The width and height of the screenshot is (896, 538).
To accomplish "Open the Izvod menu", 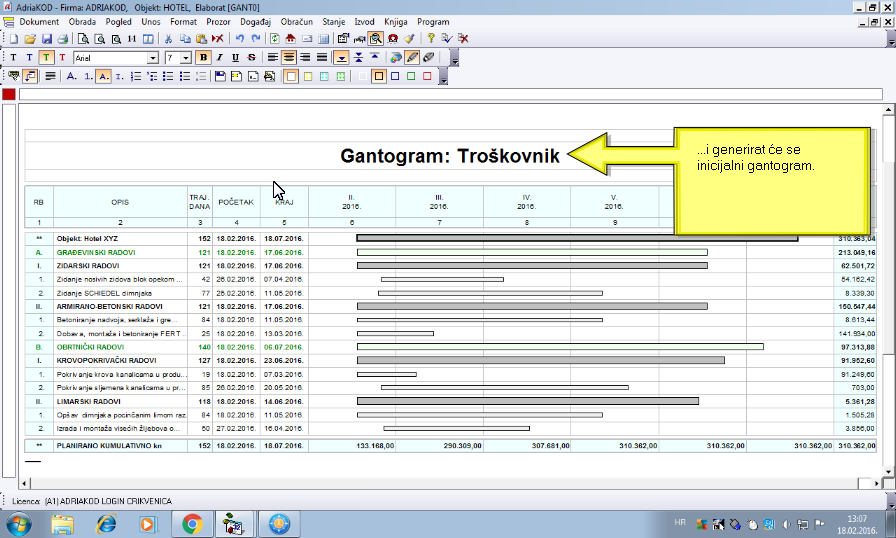I will (x=364, y=22).
